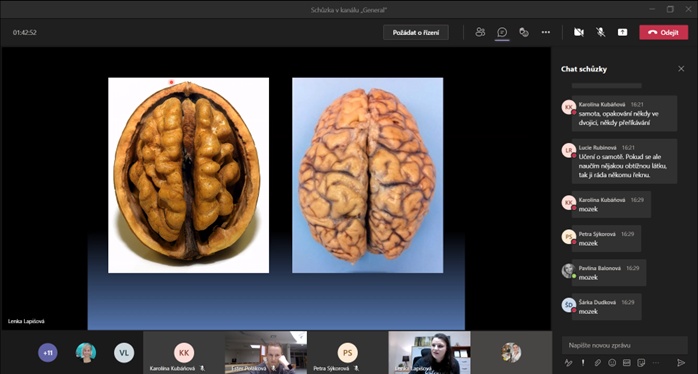Click the Chat schůzky panel title
Screen dimensions: 698x374
click(x=584, y=69)
